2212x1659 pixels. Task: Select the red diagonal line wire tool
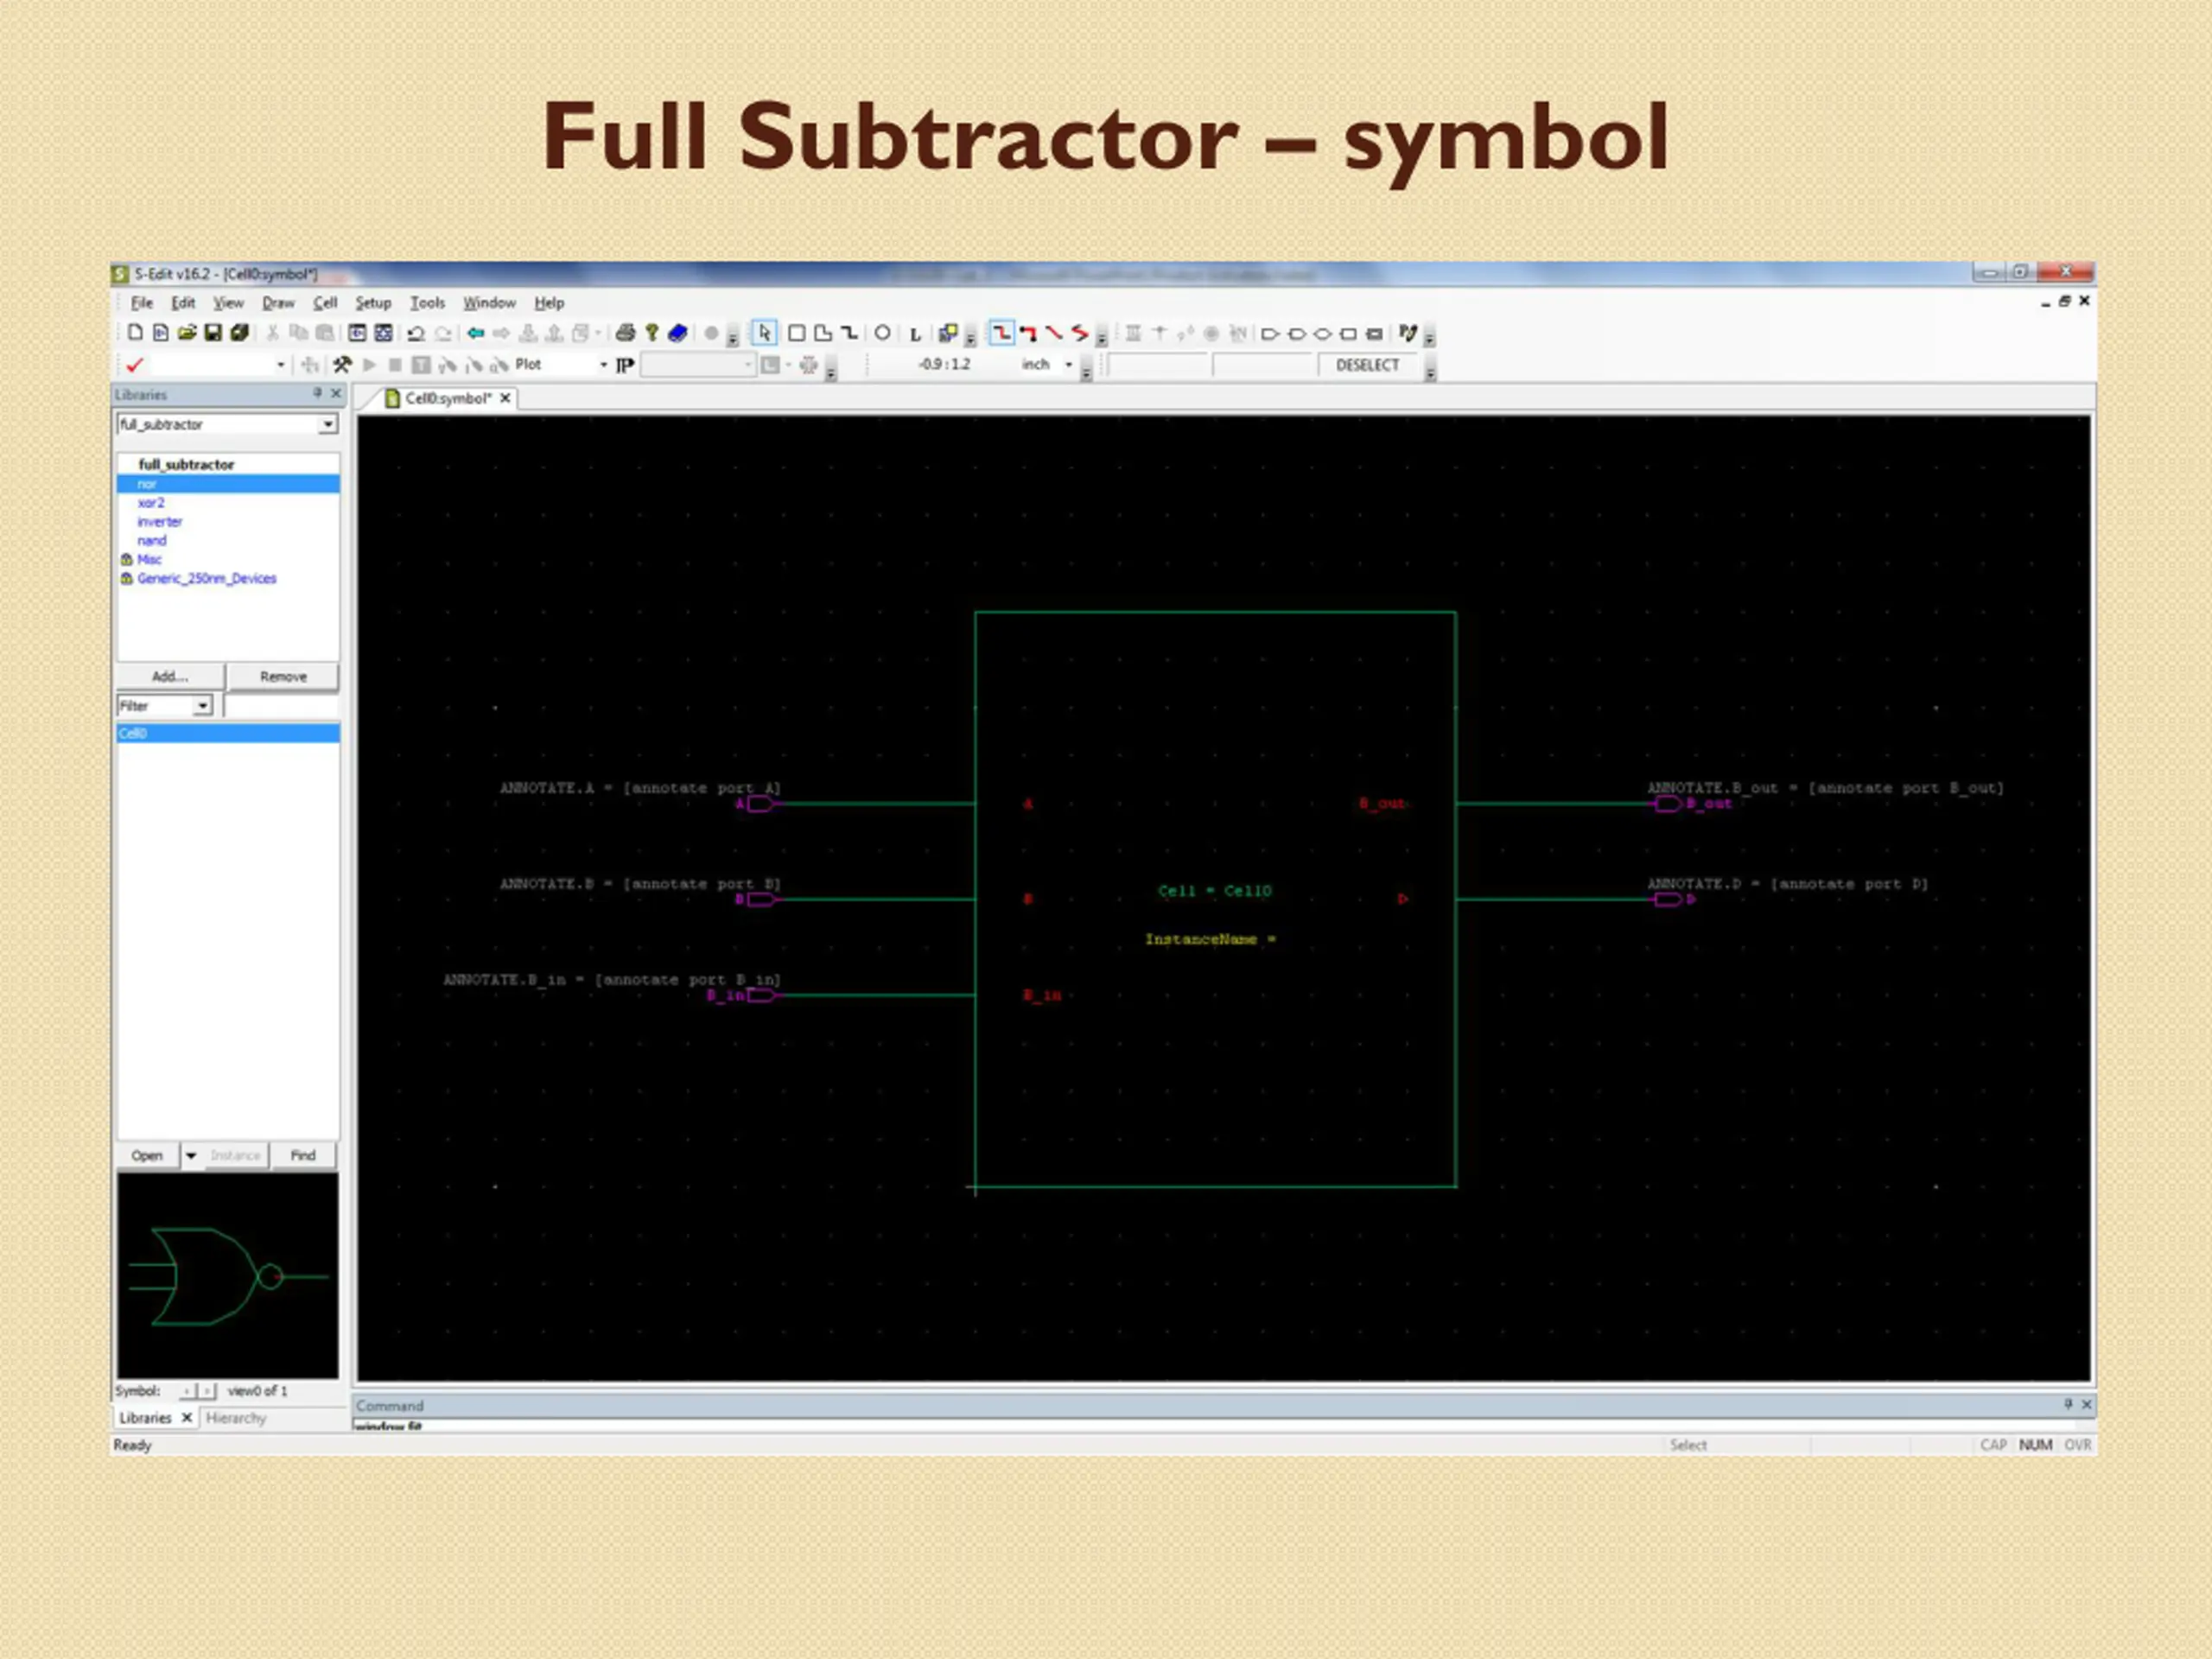tap(1054, 333)
